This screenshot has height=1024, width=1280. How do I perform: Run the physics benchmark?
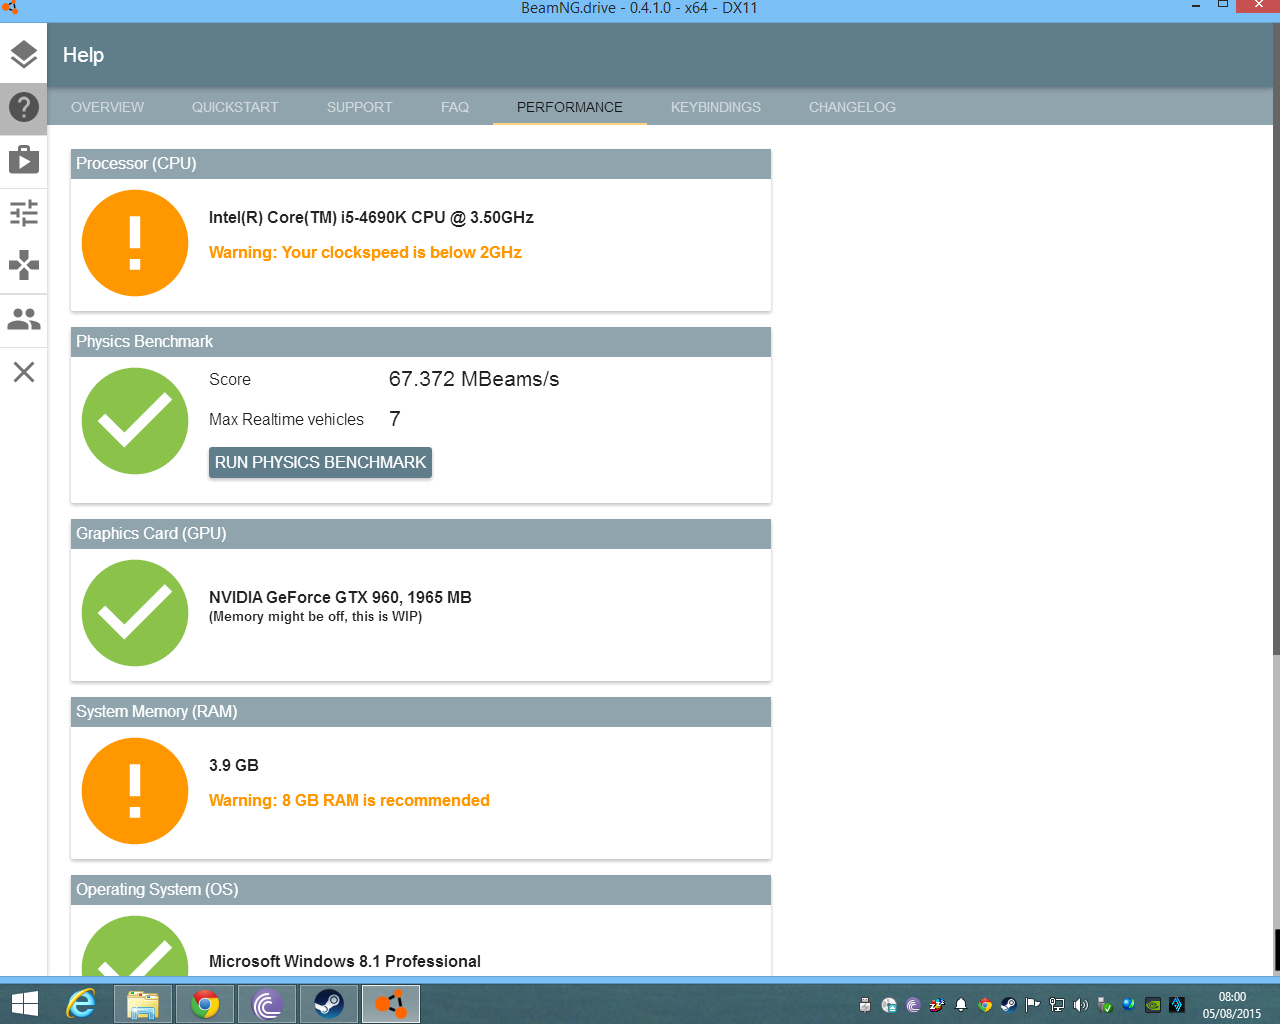pyautogui.click(x=320, y=462)
